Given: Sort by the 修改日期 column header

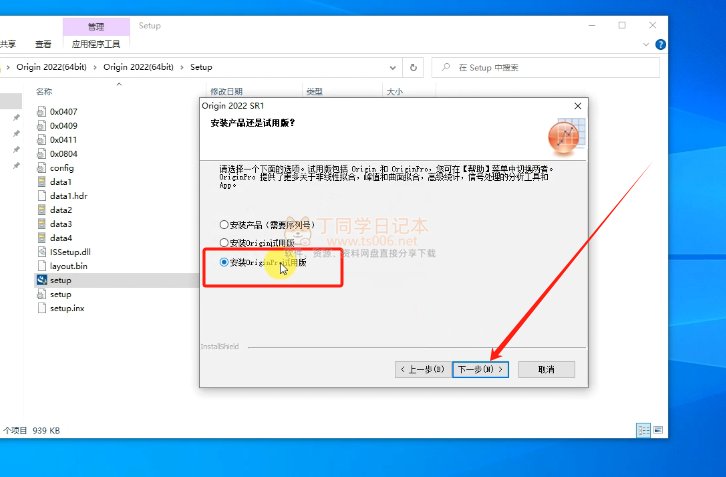Looking at the screenshot, I should click(x=226, y=92).
